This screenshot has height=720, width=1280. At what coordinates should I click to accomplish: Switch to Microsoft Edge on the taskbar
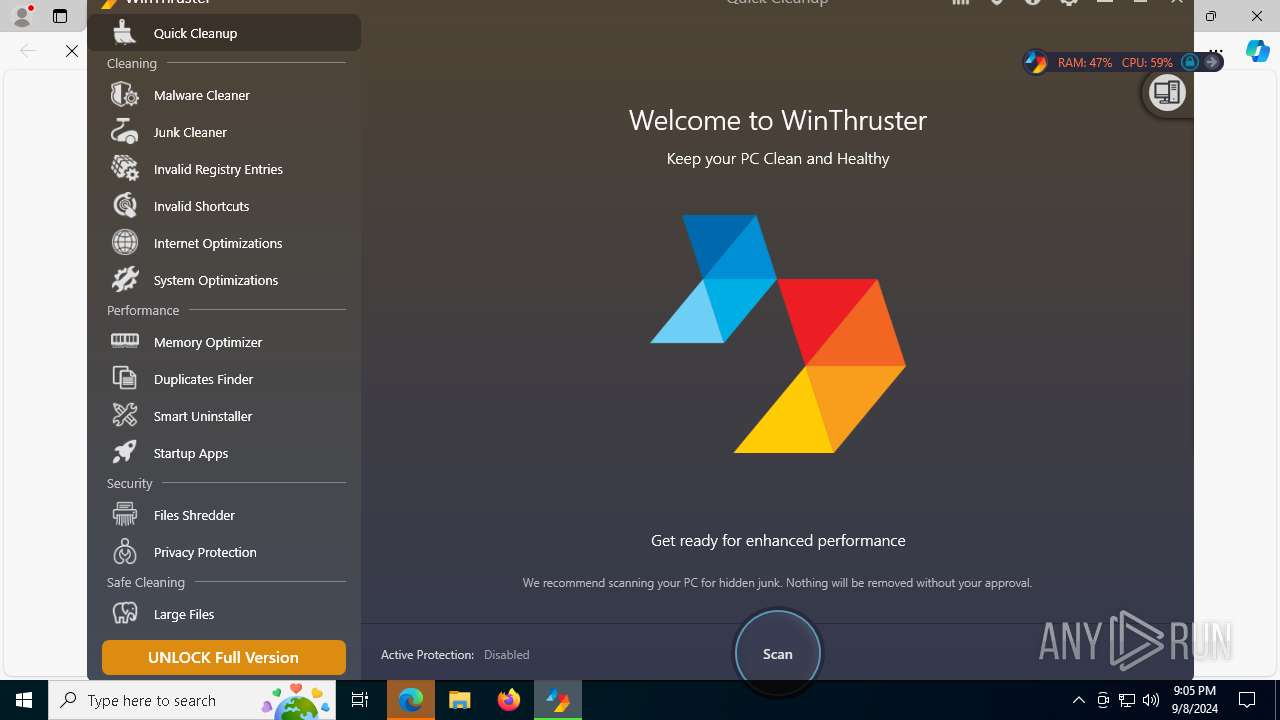point(411,700)
